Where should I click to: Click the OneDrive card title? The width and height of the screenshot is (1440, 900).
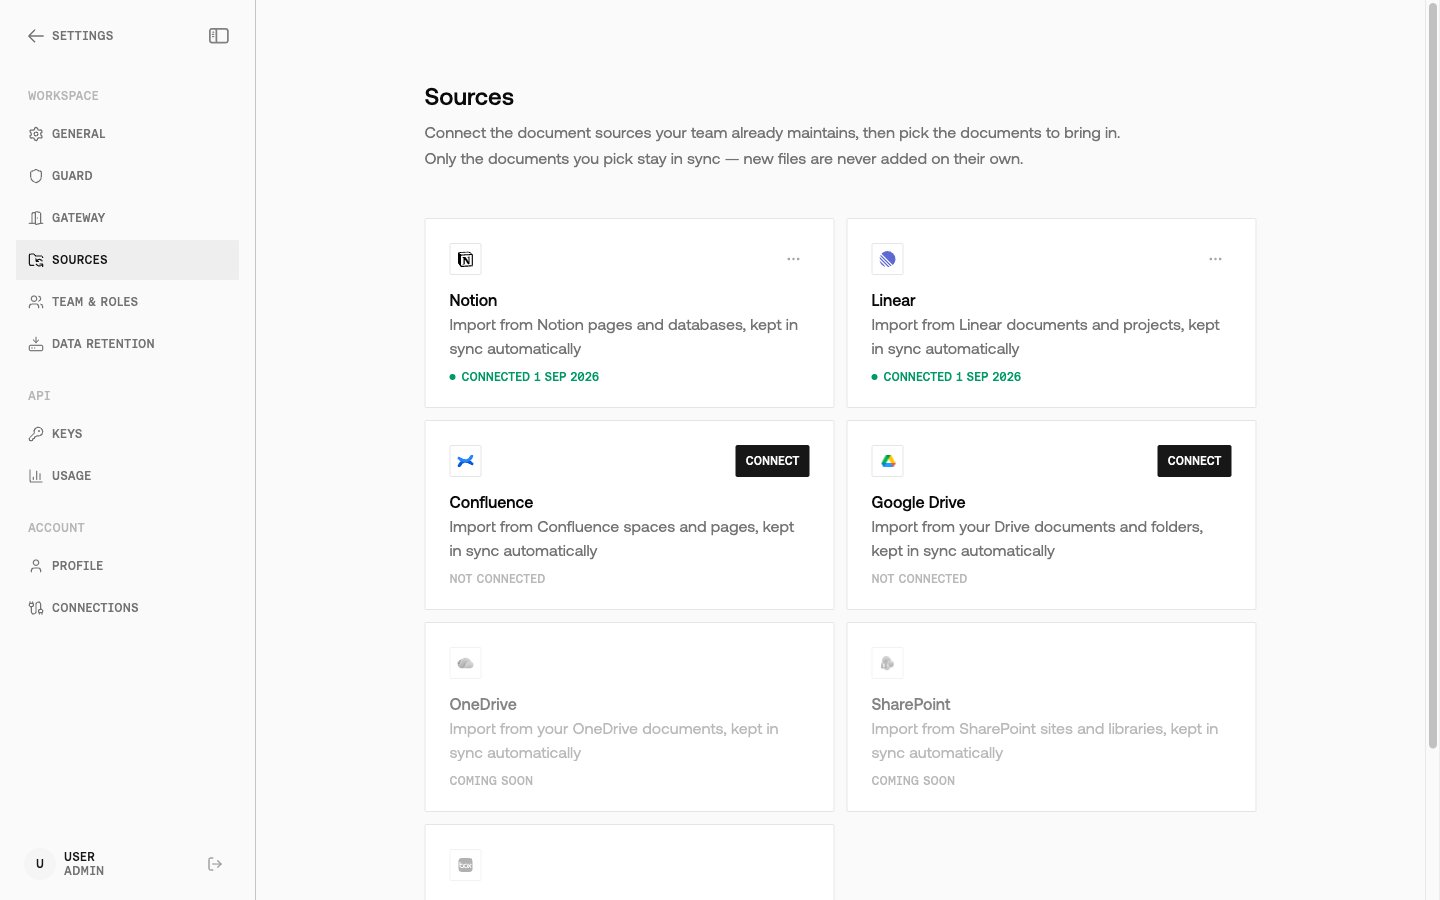click(483, 704)
